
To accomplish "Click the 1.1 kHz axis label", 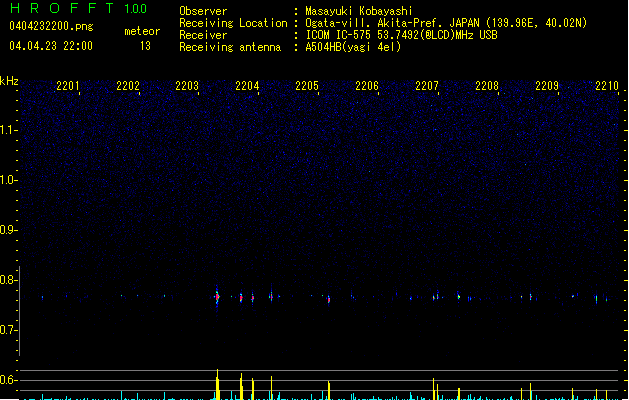I will (x=8, y=130).
